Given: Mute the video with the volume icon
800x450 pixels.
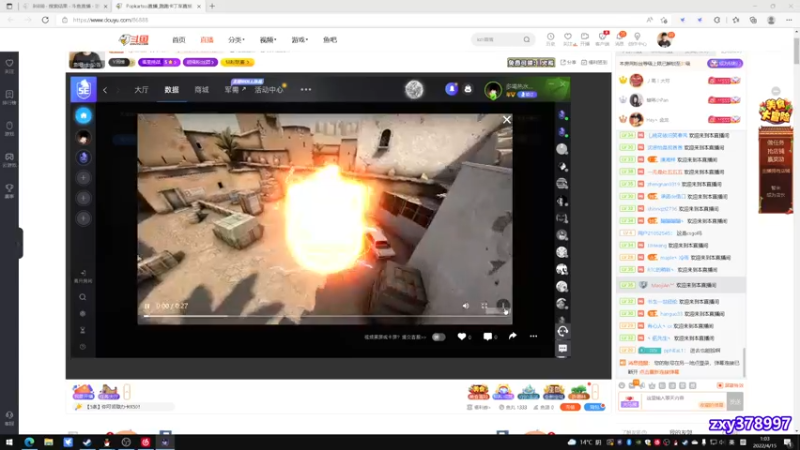Looking at the screenshot, I should click(466, 306).
